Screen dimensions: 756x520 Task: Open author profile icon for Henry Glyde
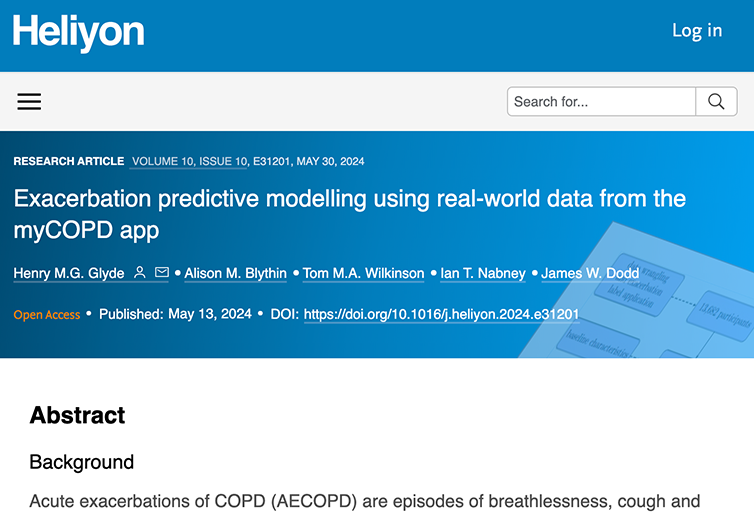click(140, 273)
